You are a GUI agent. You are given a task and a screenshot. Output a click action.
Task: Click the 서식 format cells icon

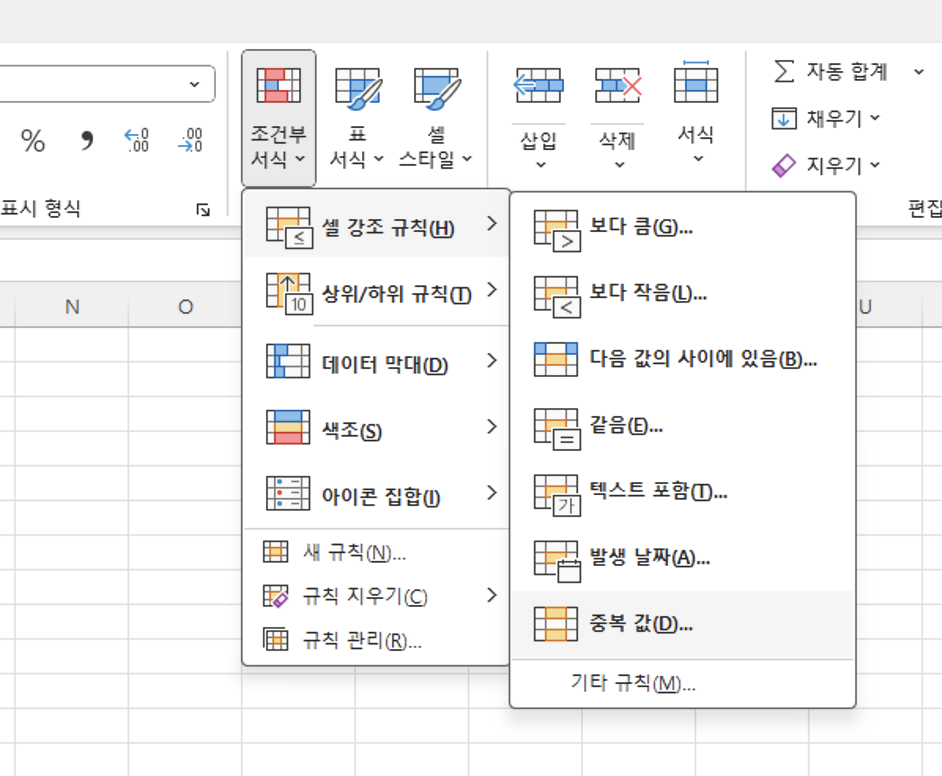[x=696, y=82]
